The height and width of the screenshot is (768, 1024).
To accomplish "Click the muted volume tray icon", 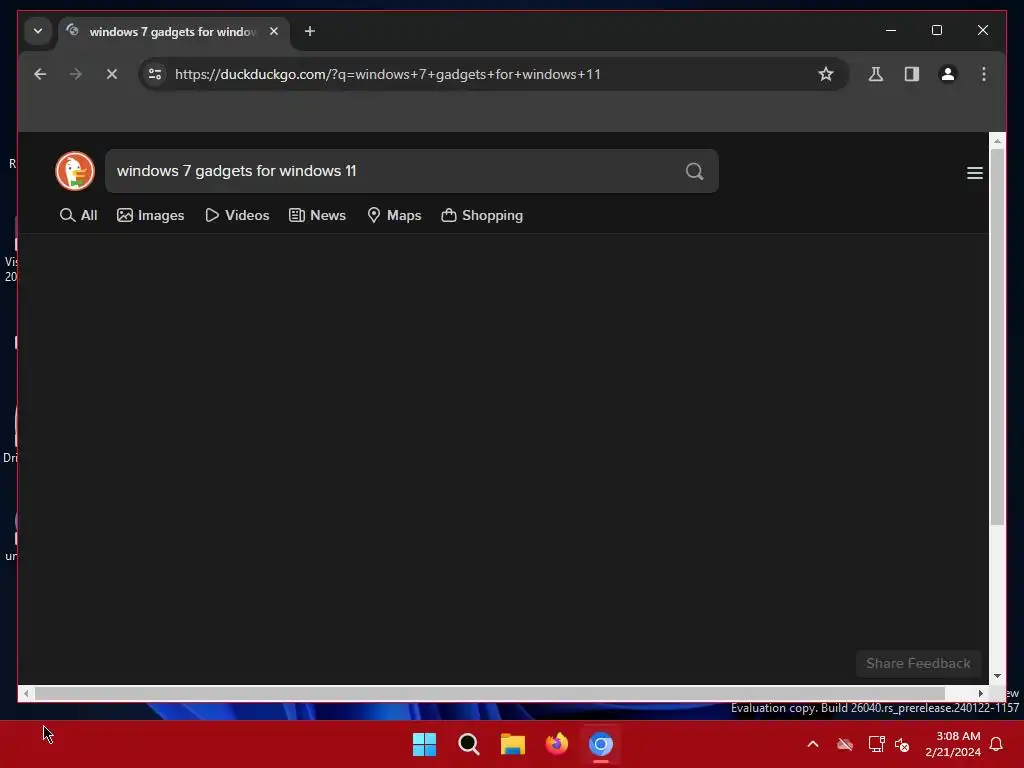I will pos(902,744).
